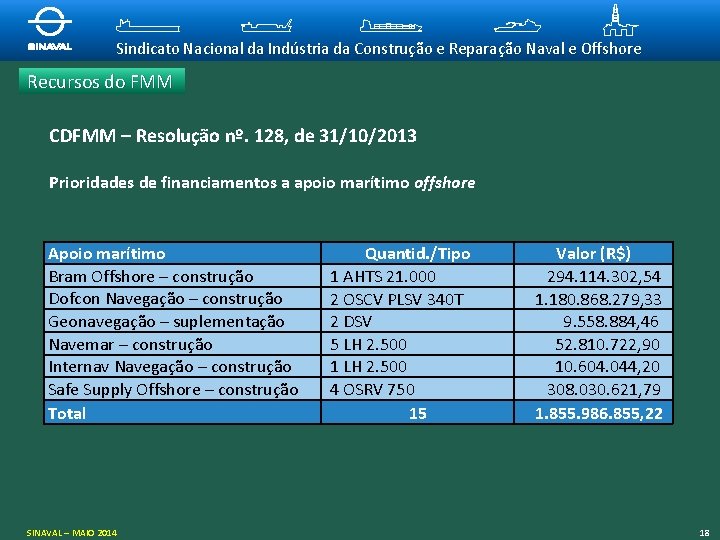Click the '5 LH 2.500' cell

(x=417, y=344)
